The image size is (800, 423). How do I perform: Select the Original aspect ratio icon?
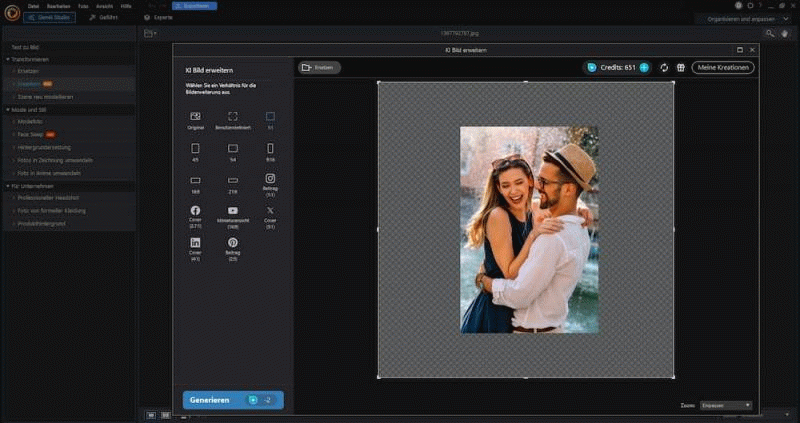pyautogui.click(x=195, y=116)
